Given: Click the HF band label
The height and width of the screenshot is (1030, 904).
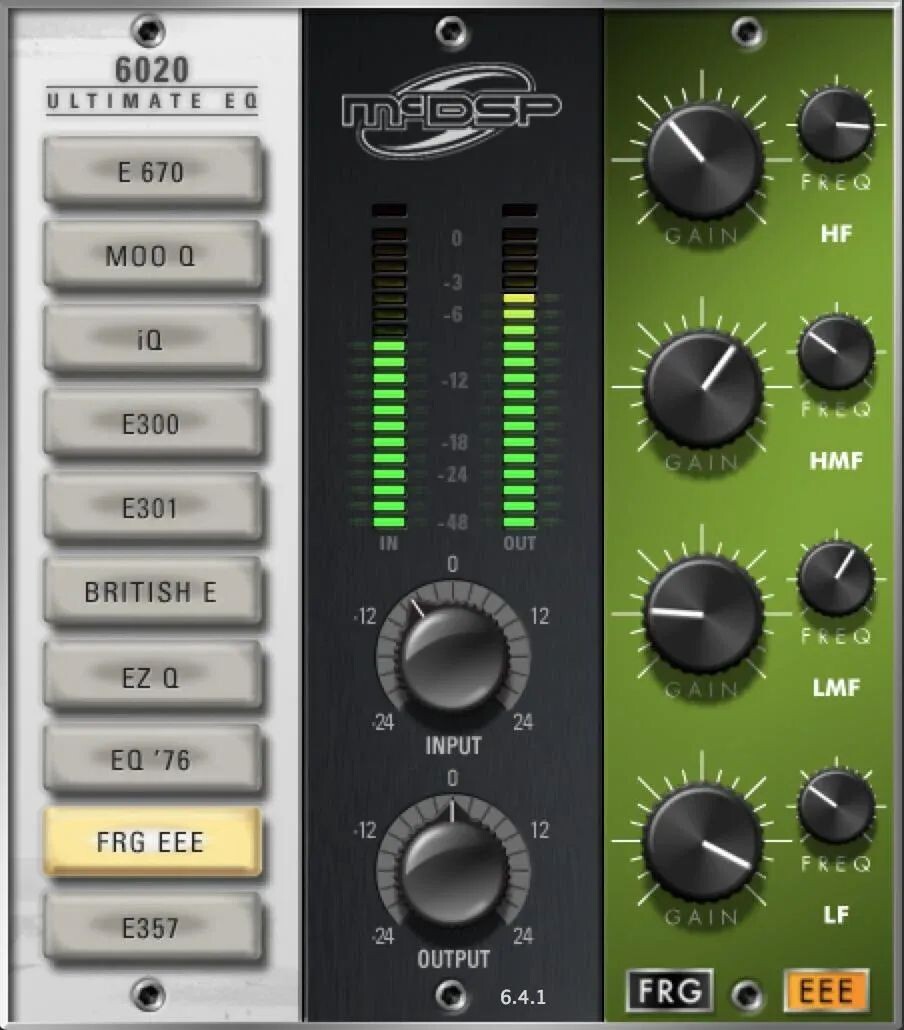Looking at the screenshot, I should [836, 233].
